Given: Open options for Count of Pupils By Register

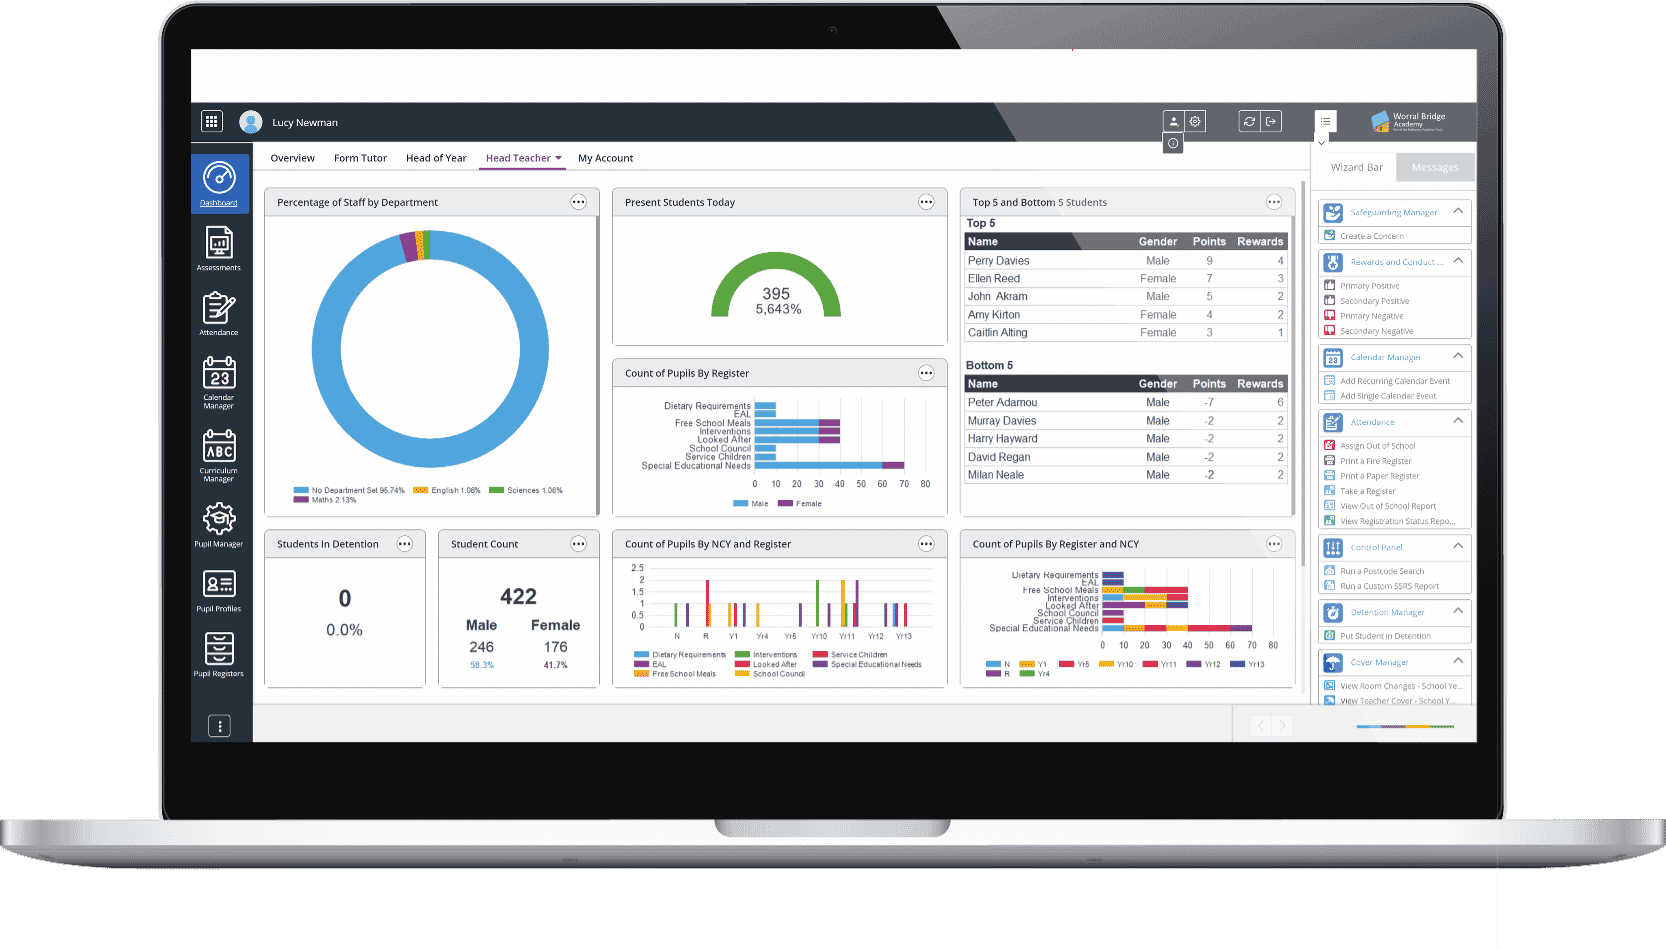Looking at the screenshot, I should [926, 373].
